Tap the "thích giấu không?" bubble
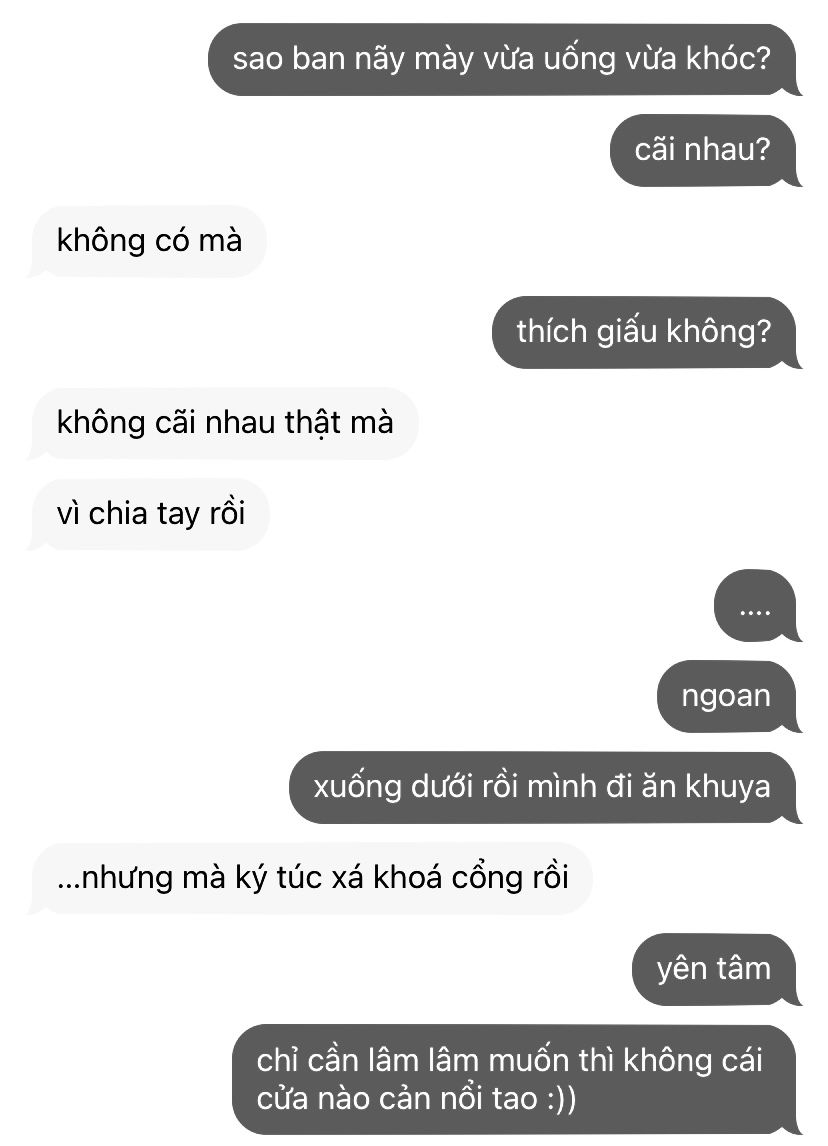The width and height of the screenshot is (828, 1146). click(x=646, y=332)
